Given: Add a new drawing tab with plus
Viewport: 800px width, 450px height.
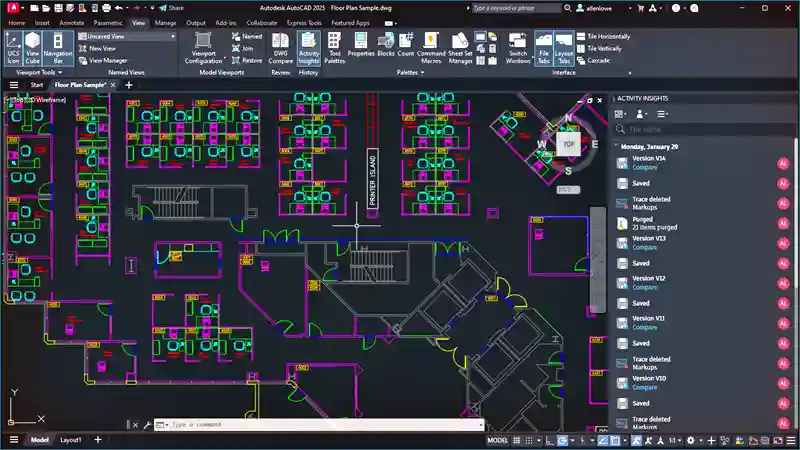Looking at the screenshot, I should pos(129,85).
